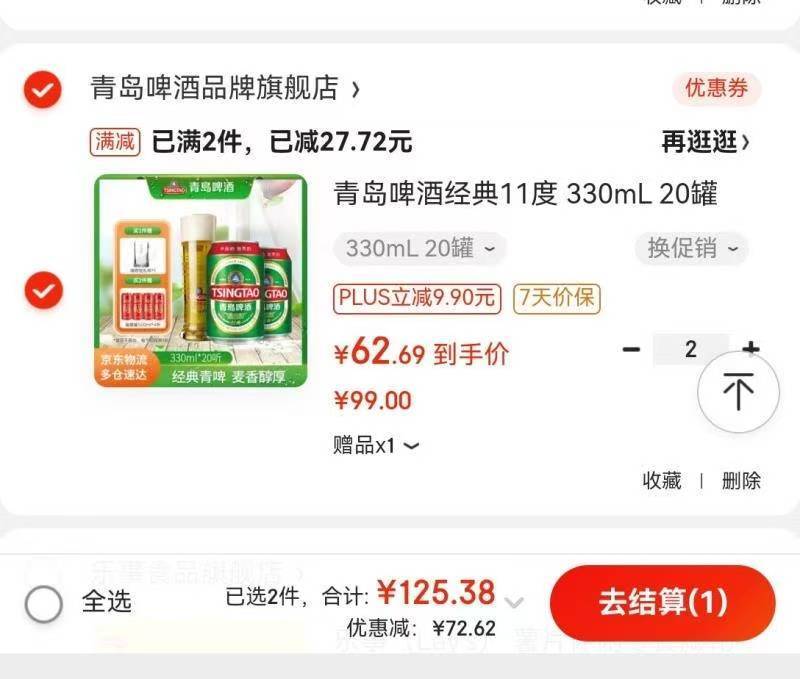
Task: Tap 收藏 to favorite the item
Action: [x=662, y=481]
